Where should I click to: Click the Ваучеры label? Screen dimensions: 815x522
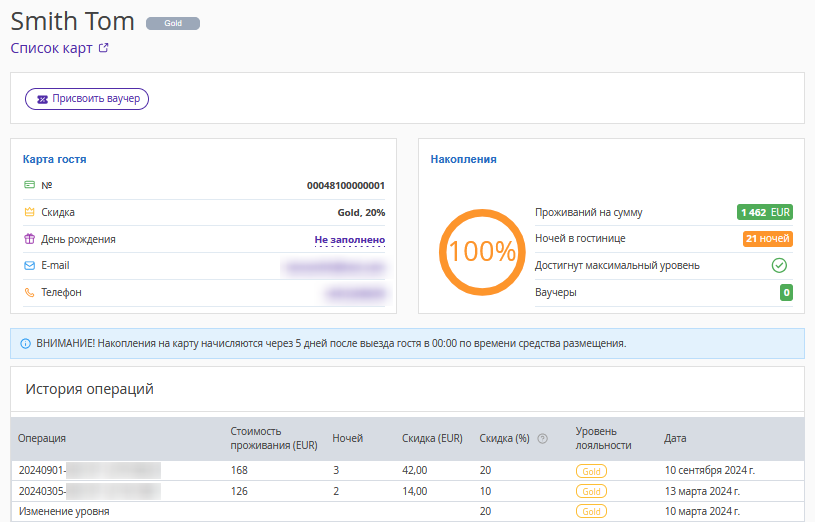point(556,292)
